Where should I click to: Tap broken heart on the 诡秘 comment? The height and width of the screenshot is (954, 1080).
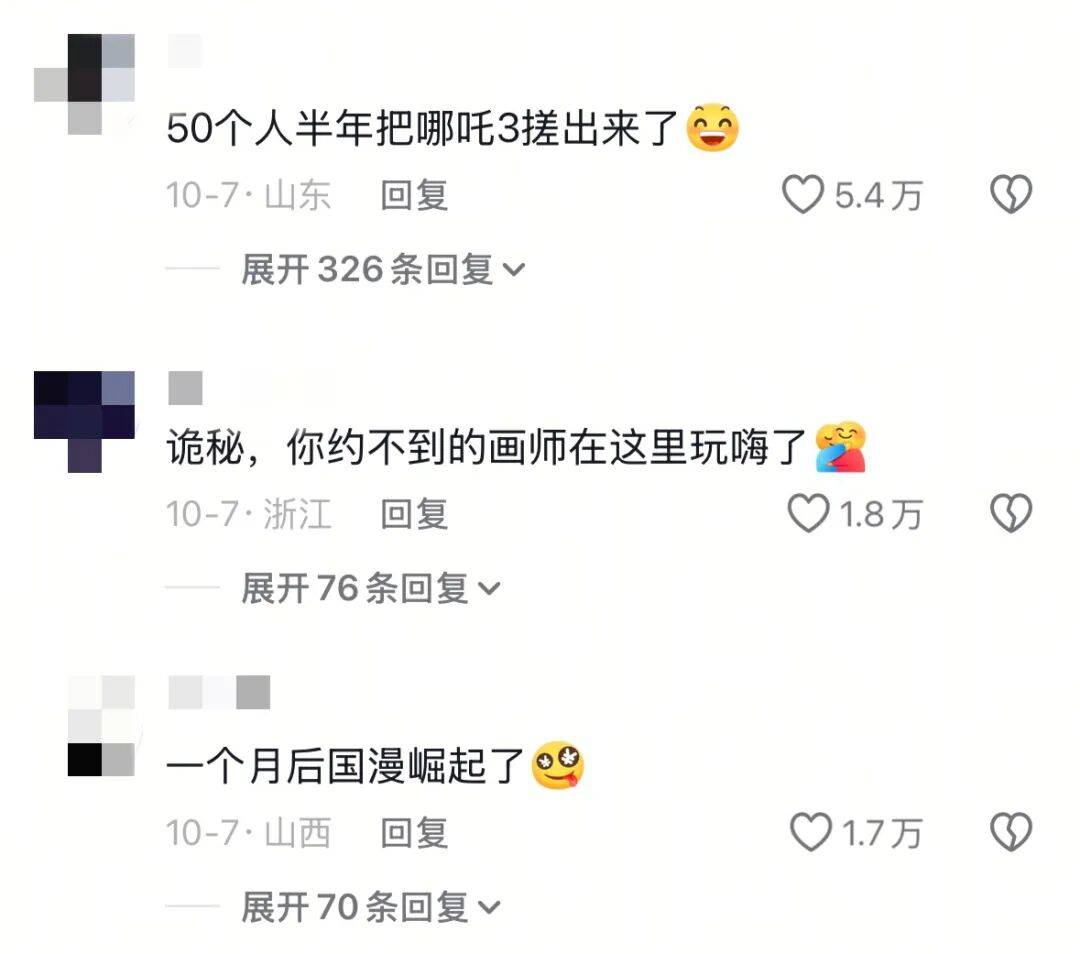click(1011, 513)
